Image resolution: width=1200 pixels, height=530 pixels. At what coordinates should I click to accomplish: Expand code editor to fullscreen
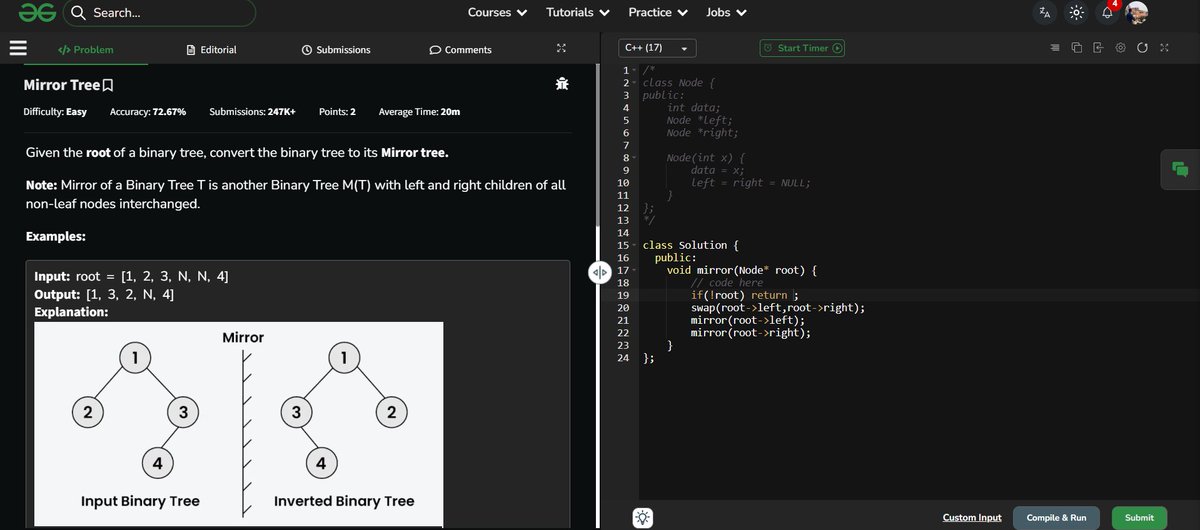tap(1164, 48)
